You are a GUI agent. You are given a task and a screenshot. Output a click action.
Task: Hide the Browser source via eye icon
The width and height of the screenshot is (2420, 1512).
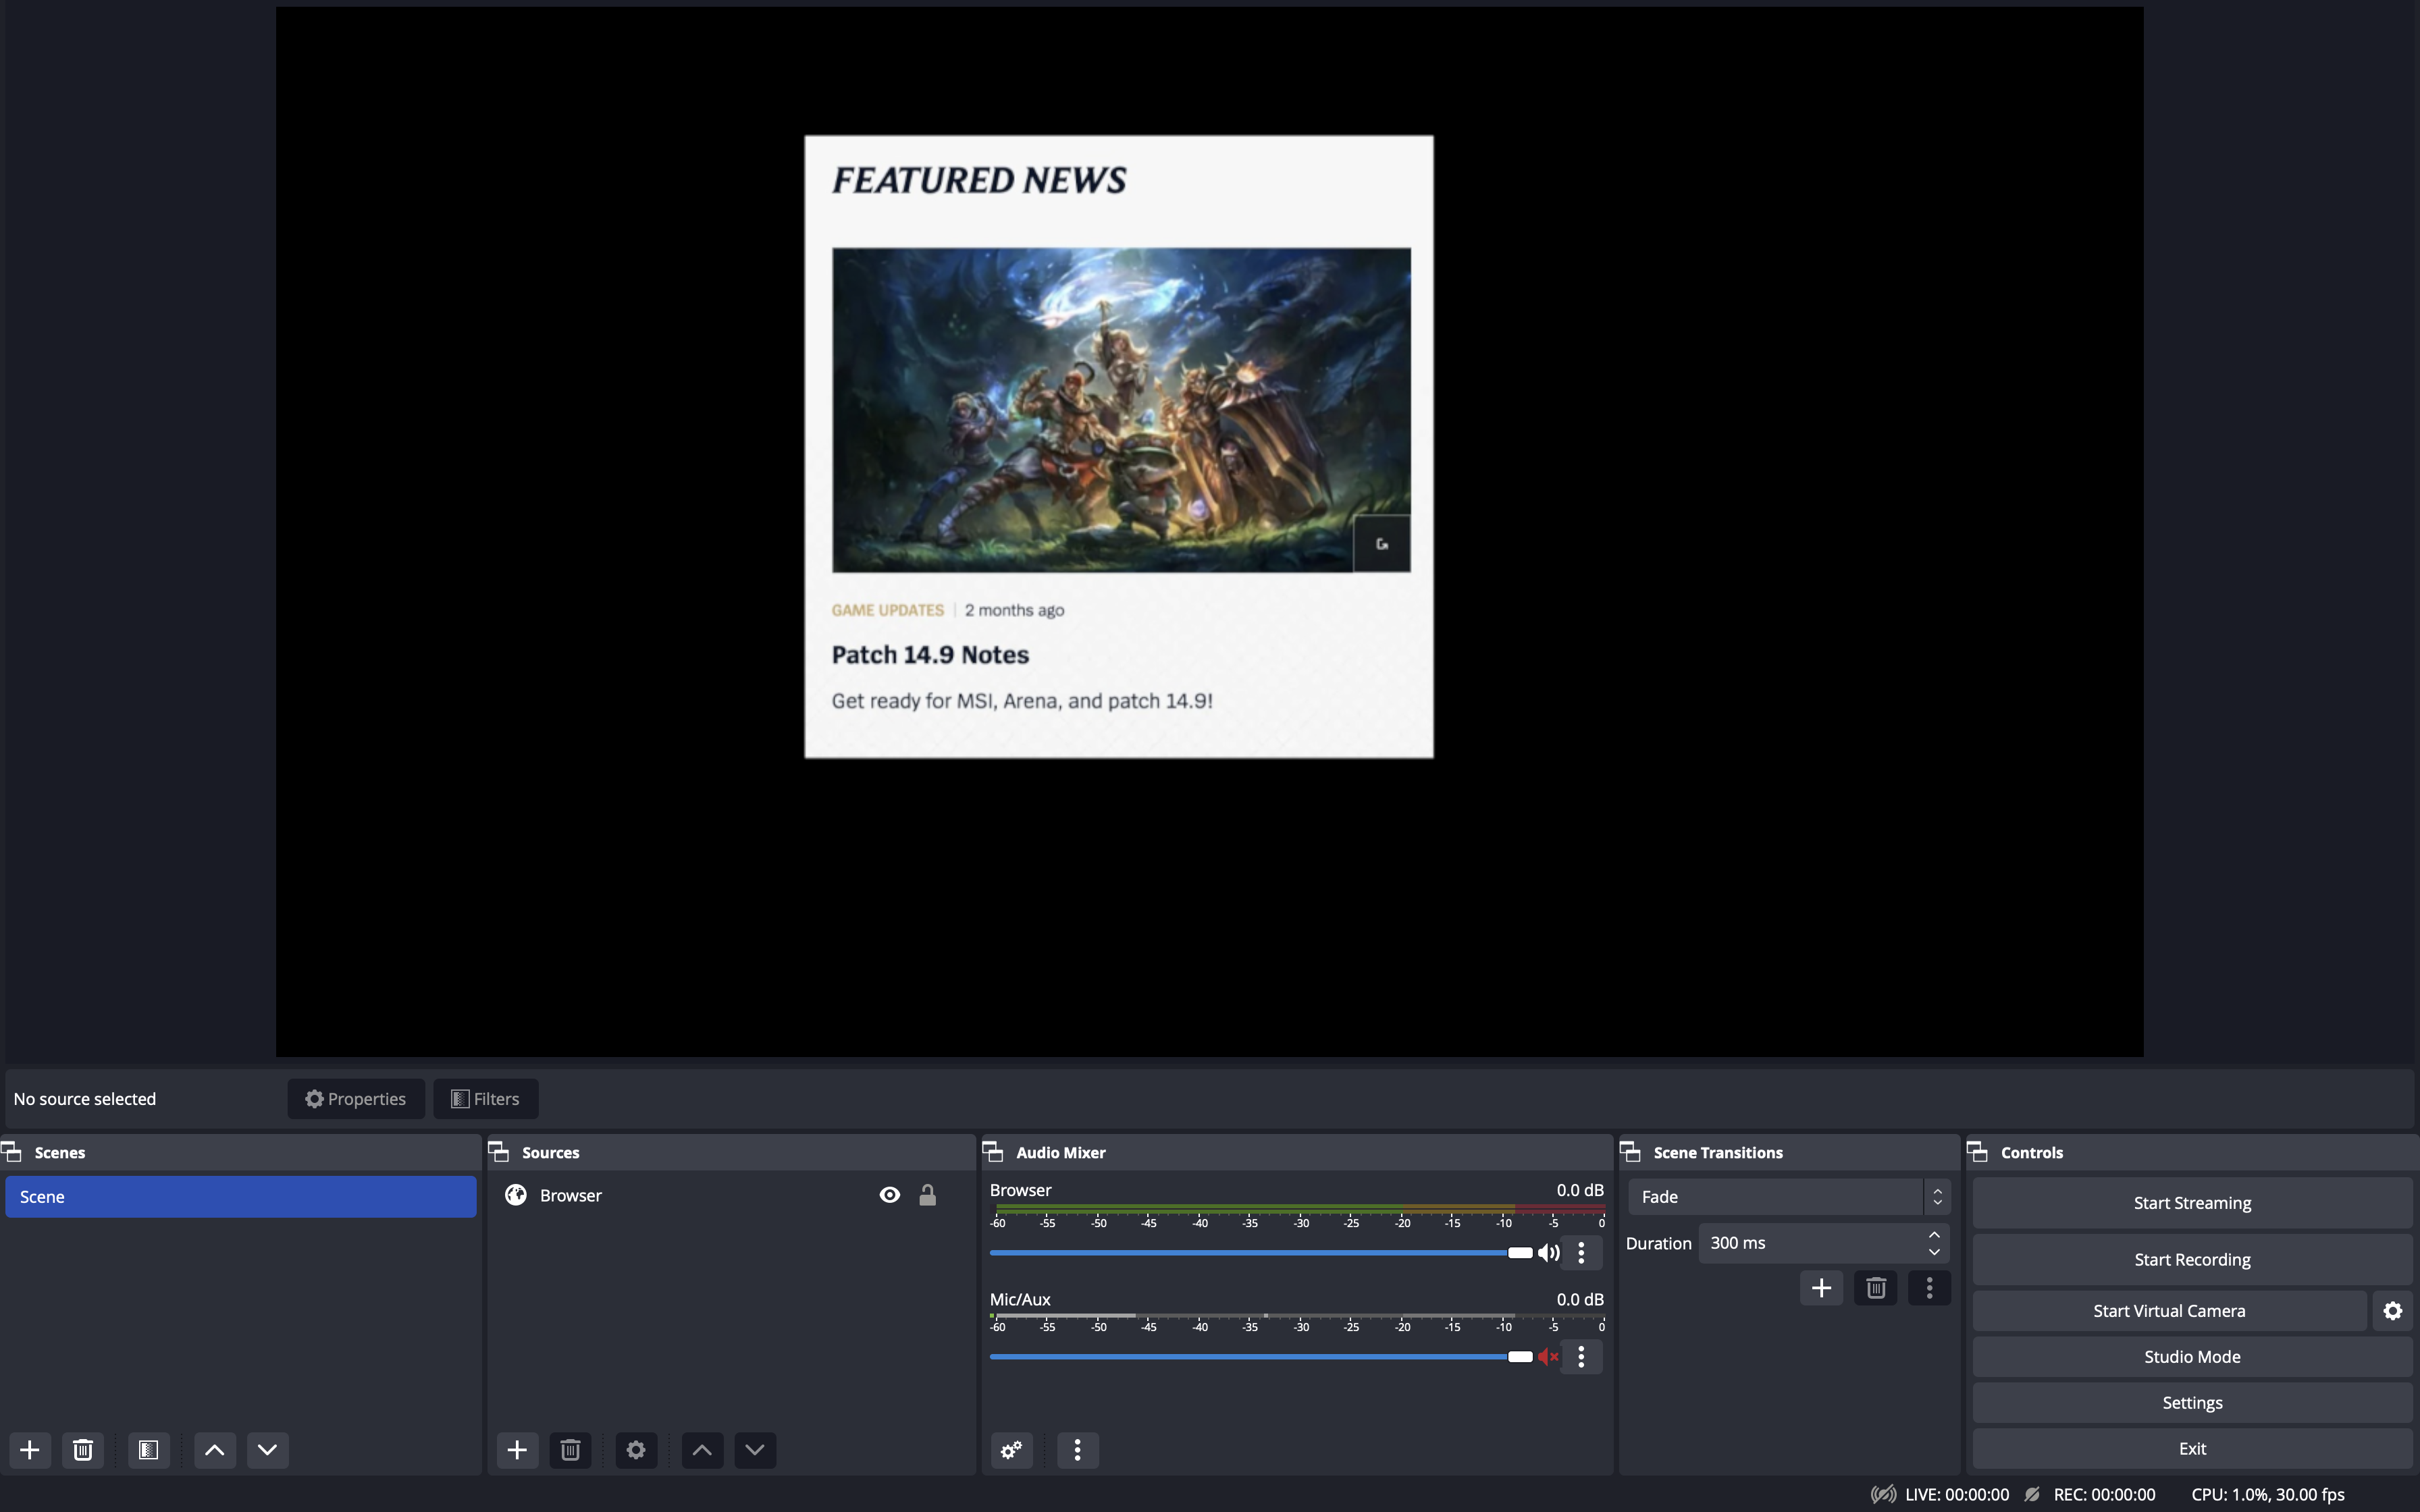pyautogui.click(x=889, y=1195)
